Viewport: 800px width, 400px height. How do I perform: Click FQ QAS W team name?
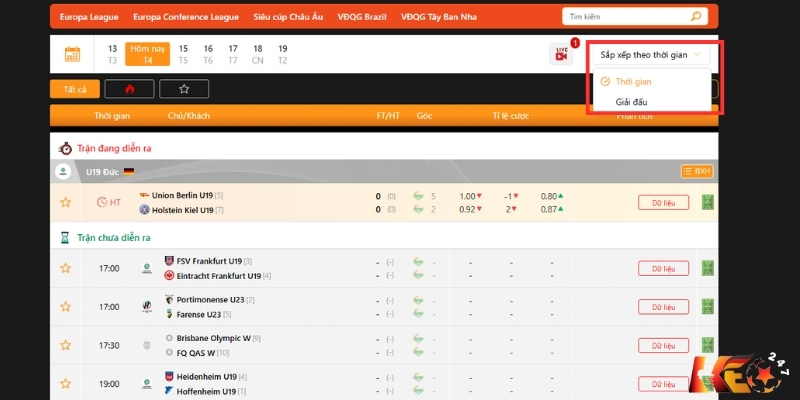[196, 353]
